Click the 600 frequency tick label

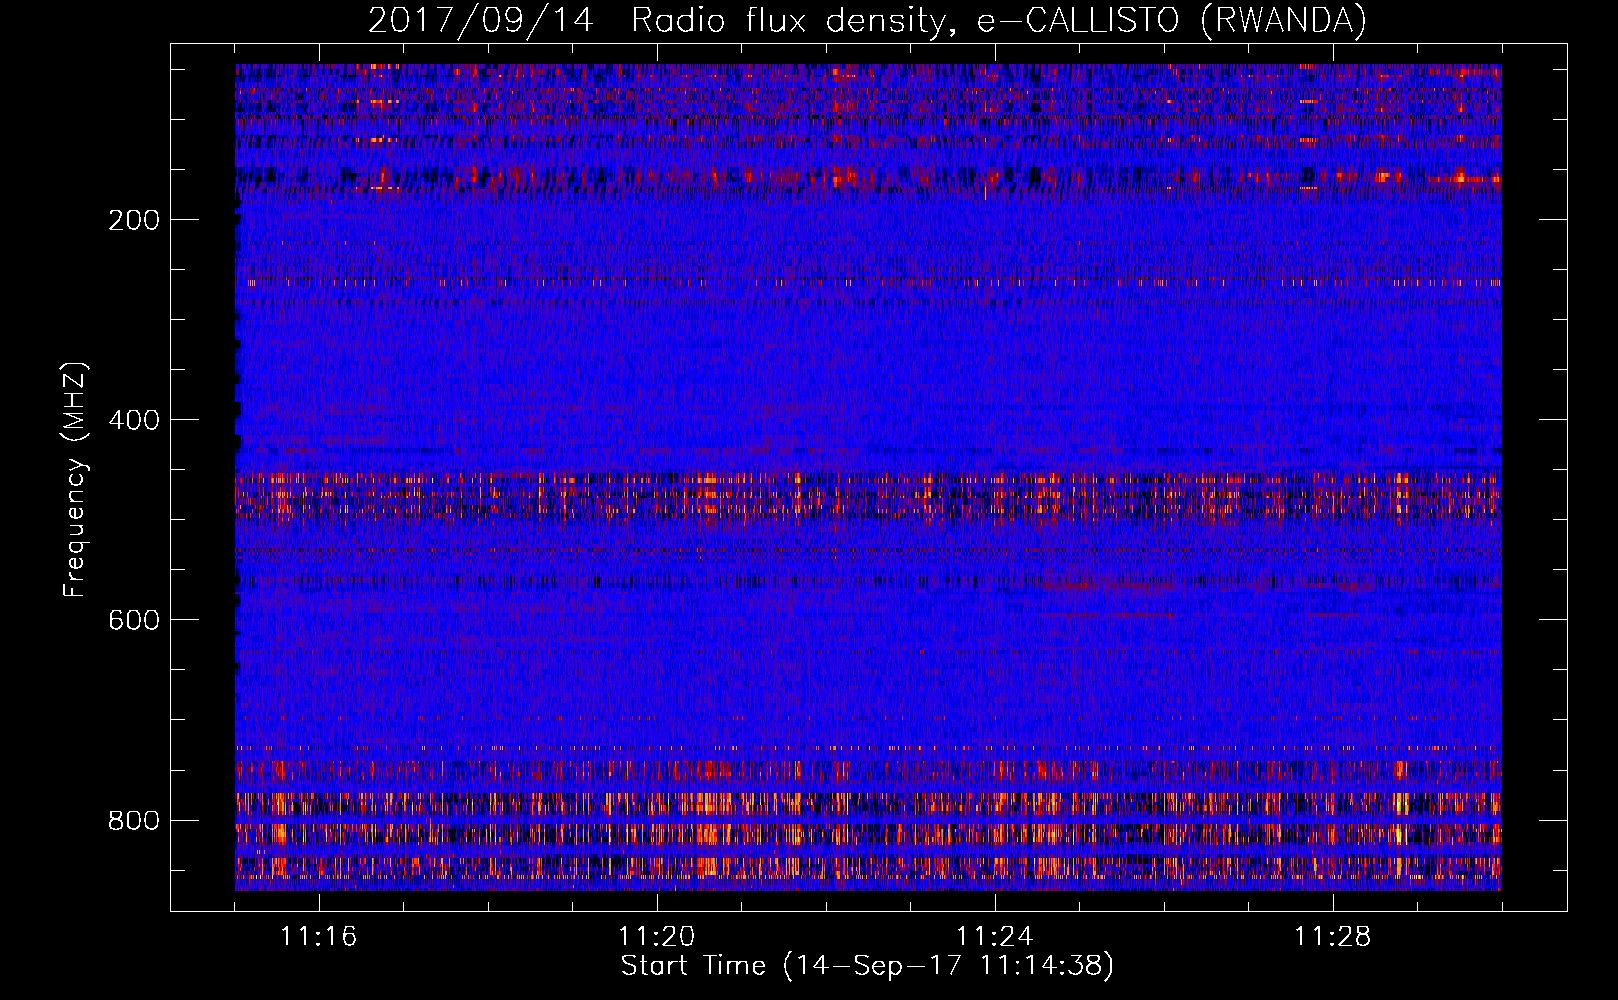(134, 620)
